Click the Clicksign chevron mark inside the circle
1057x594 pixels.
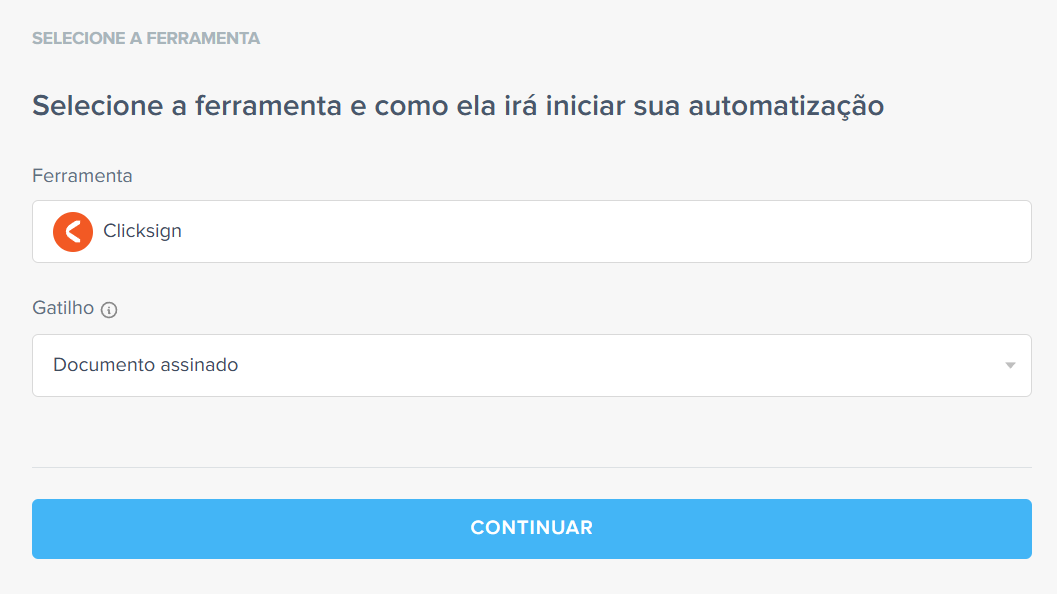click(x=71, y=231)
